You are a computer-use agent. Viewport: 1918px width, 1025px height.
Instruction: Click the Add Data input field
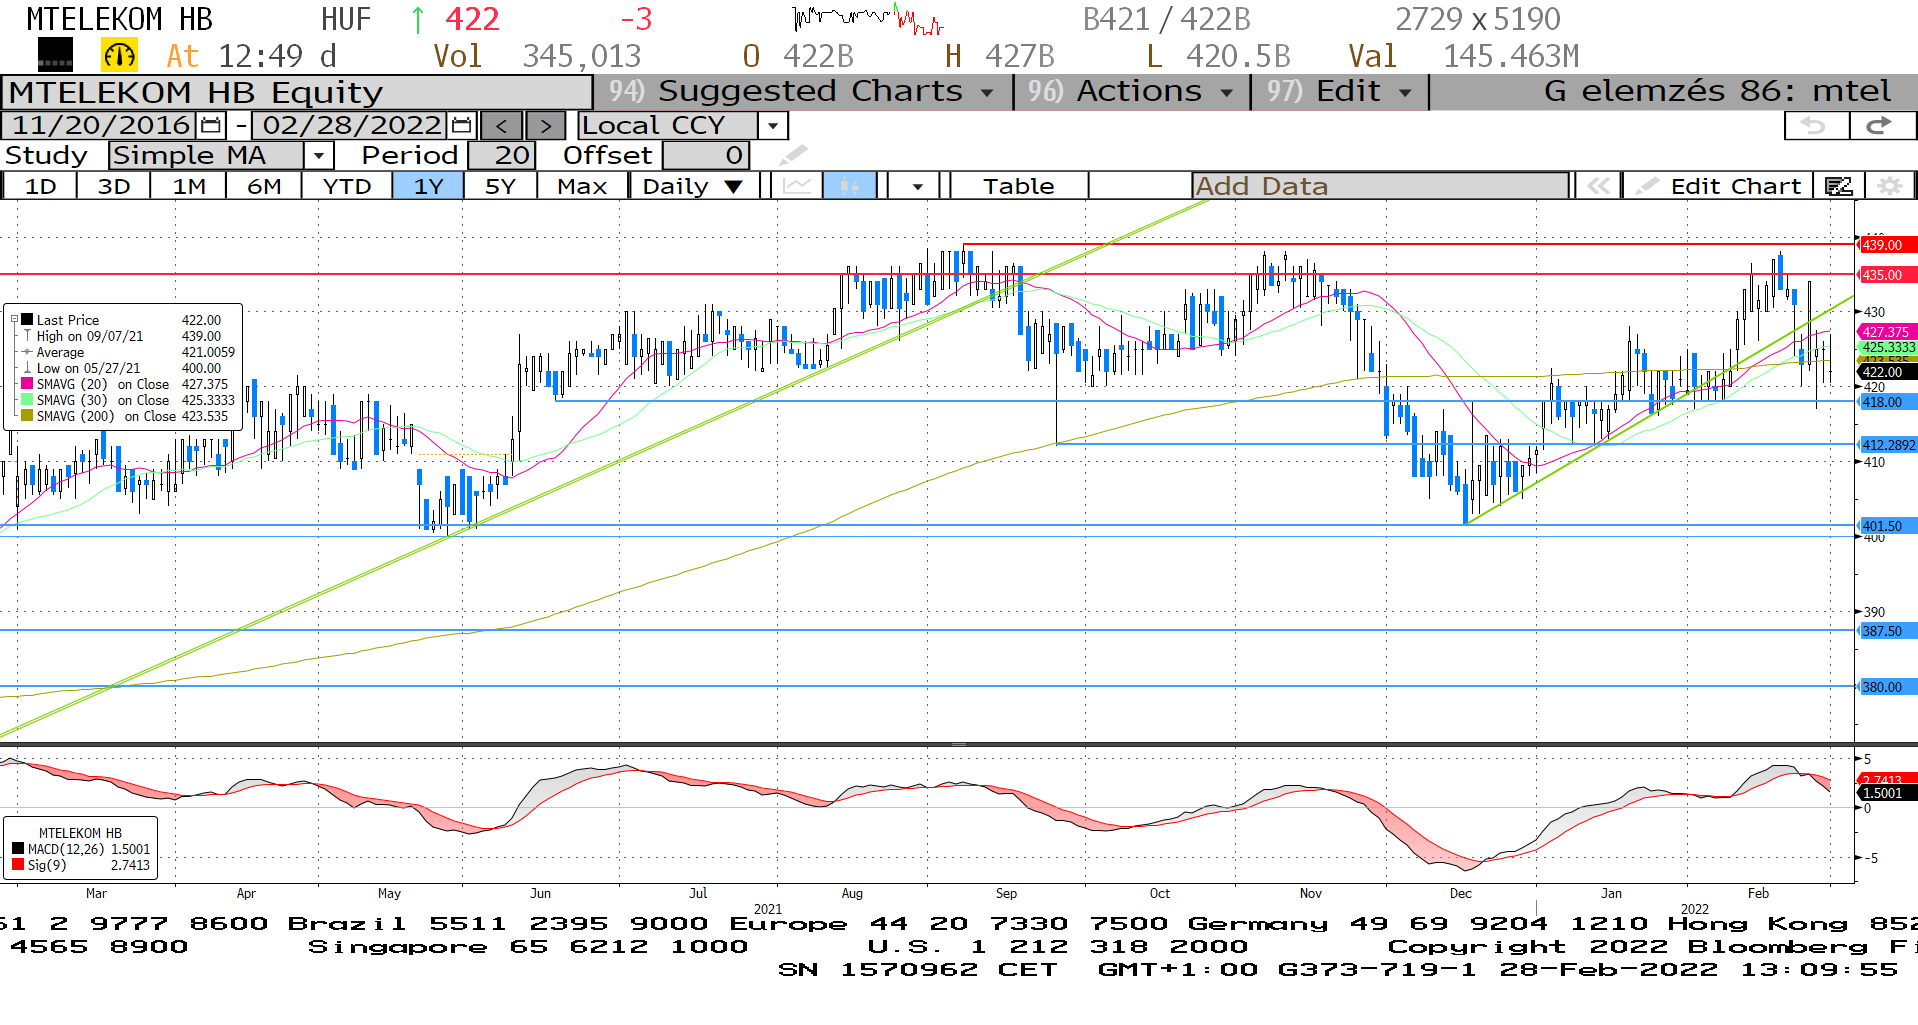(1380, 186)
